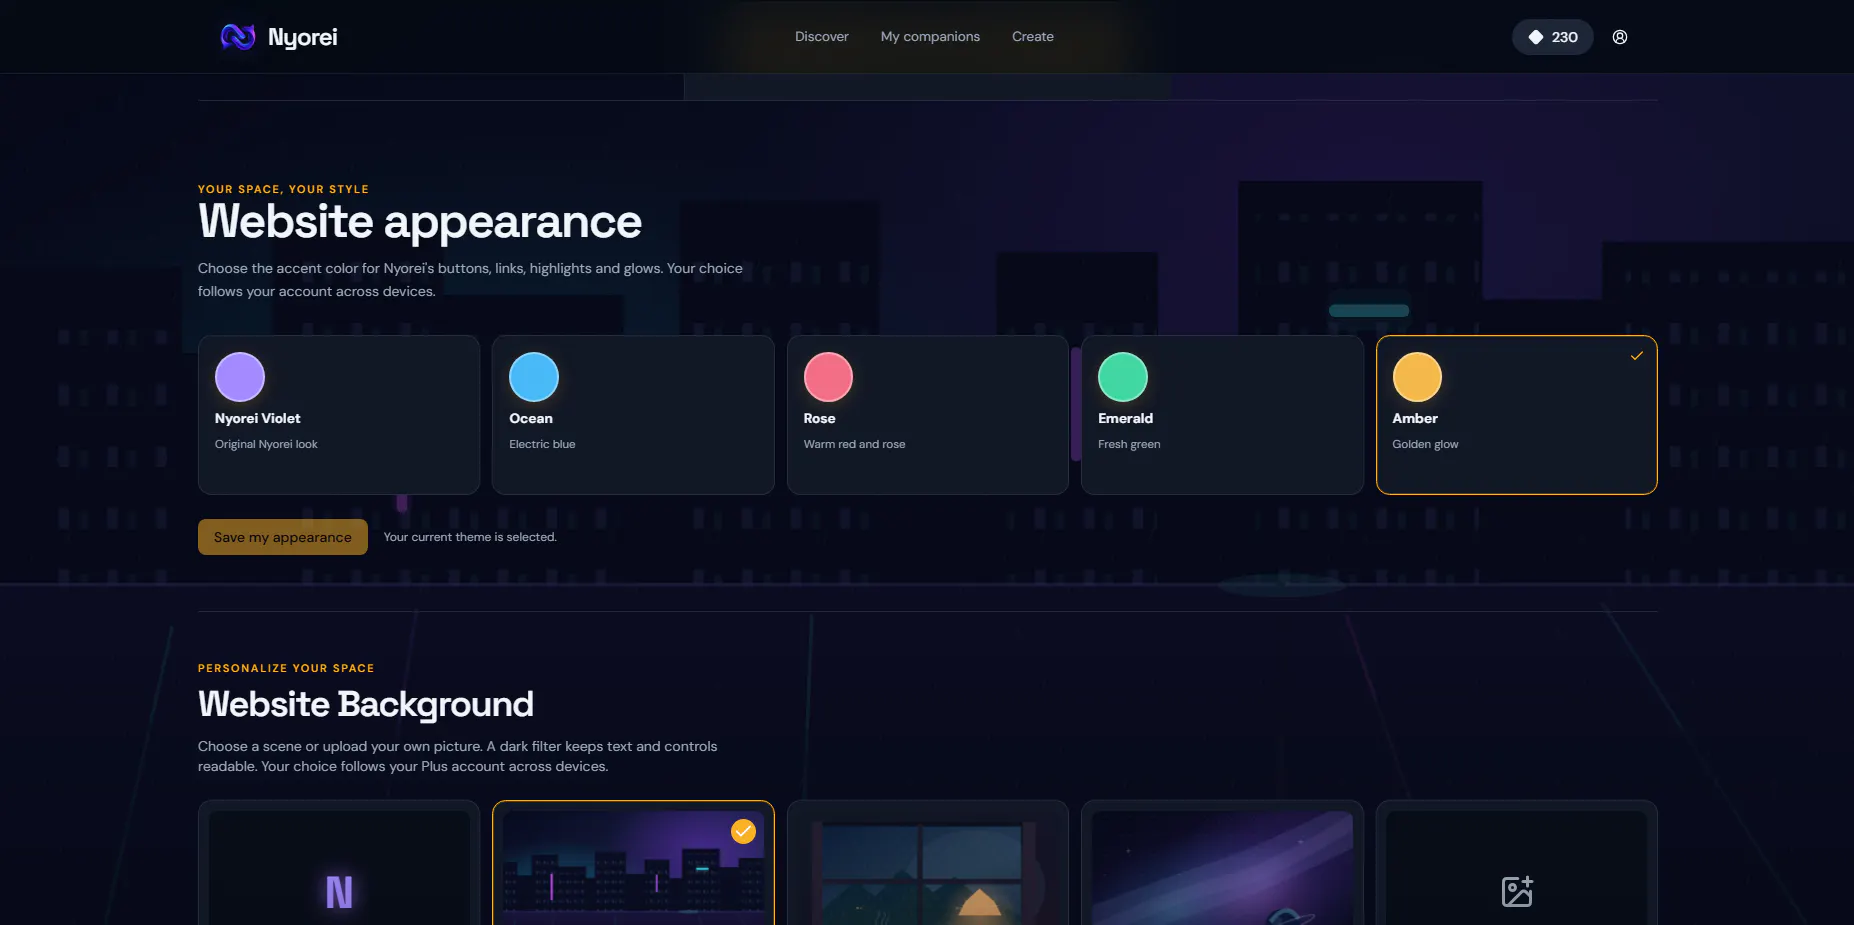The width and height of the screenshot is (1854, 925).
Task: Click the 'PERSONALIZE YOUR SPACE' label
Action: pyautogui.click(x=286, y=668)
